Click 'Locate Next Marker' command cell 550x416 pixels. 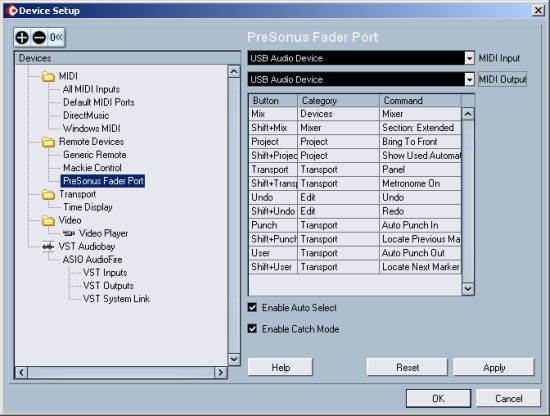pyautogui.click(x=420, y=267)
